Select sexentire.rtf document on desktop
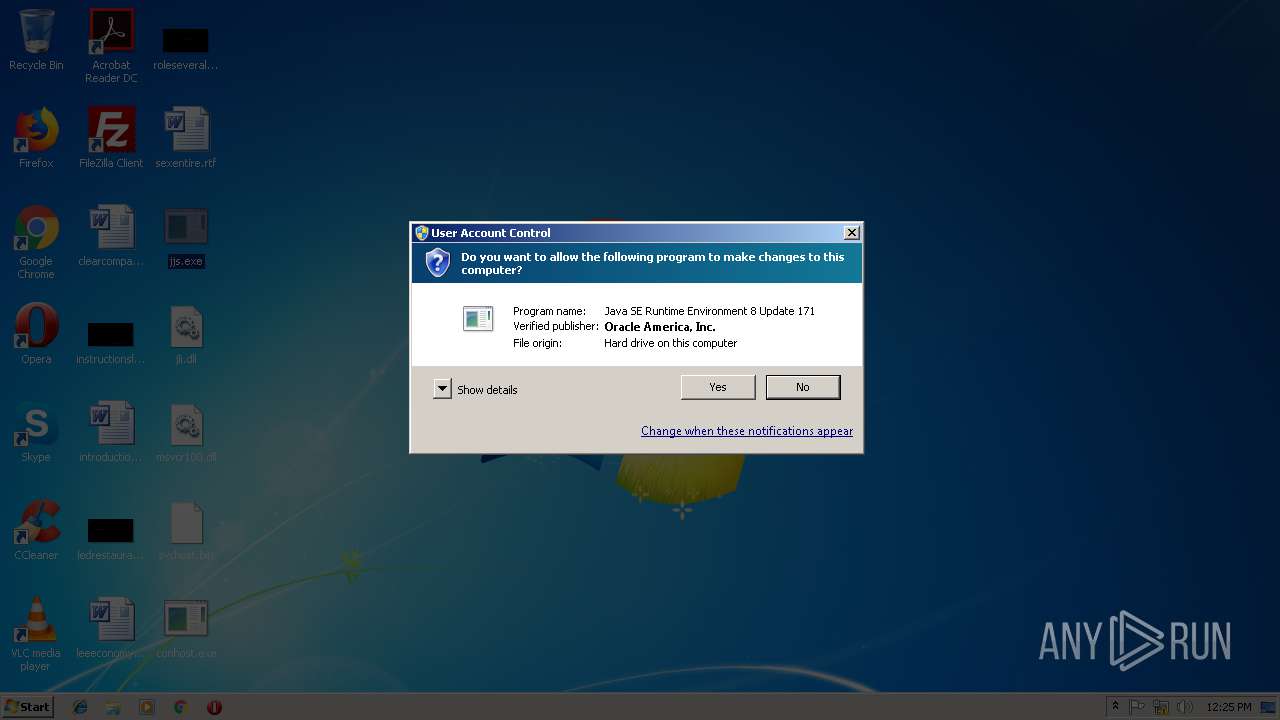 186,138
